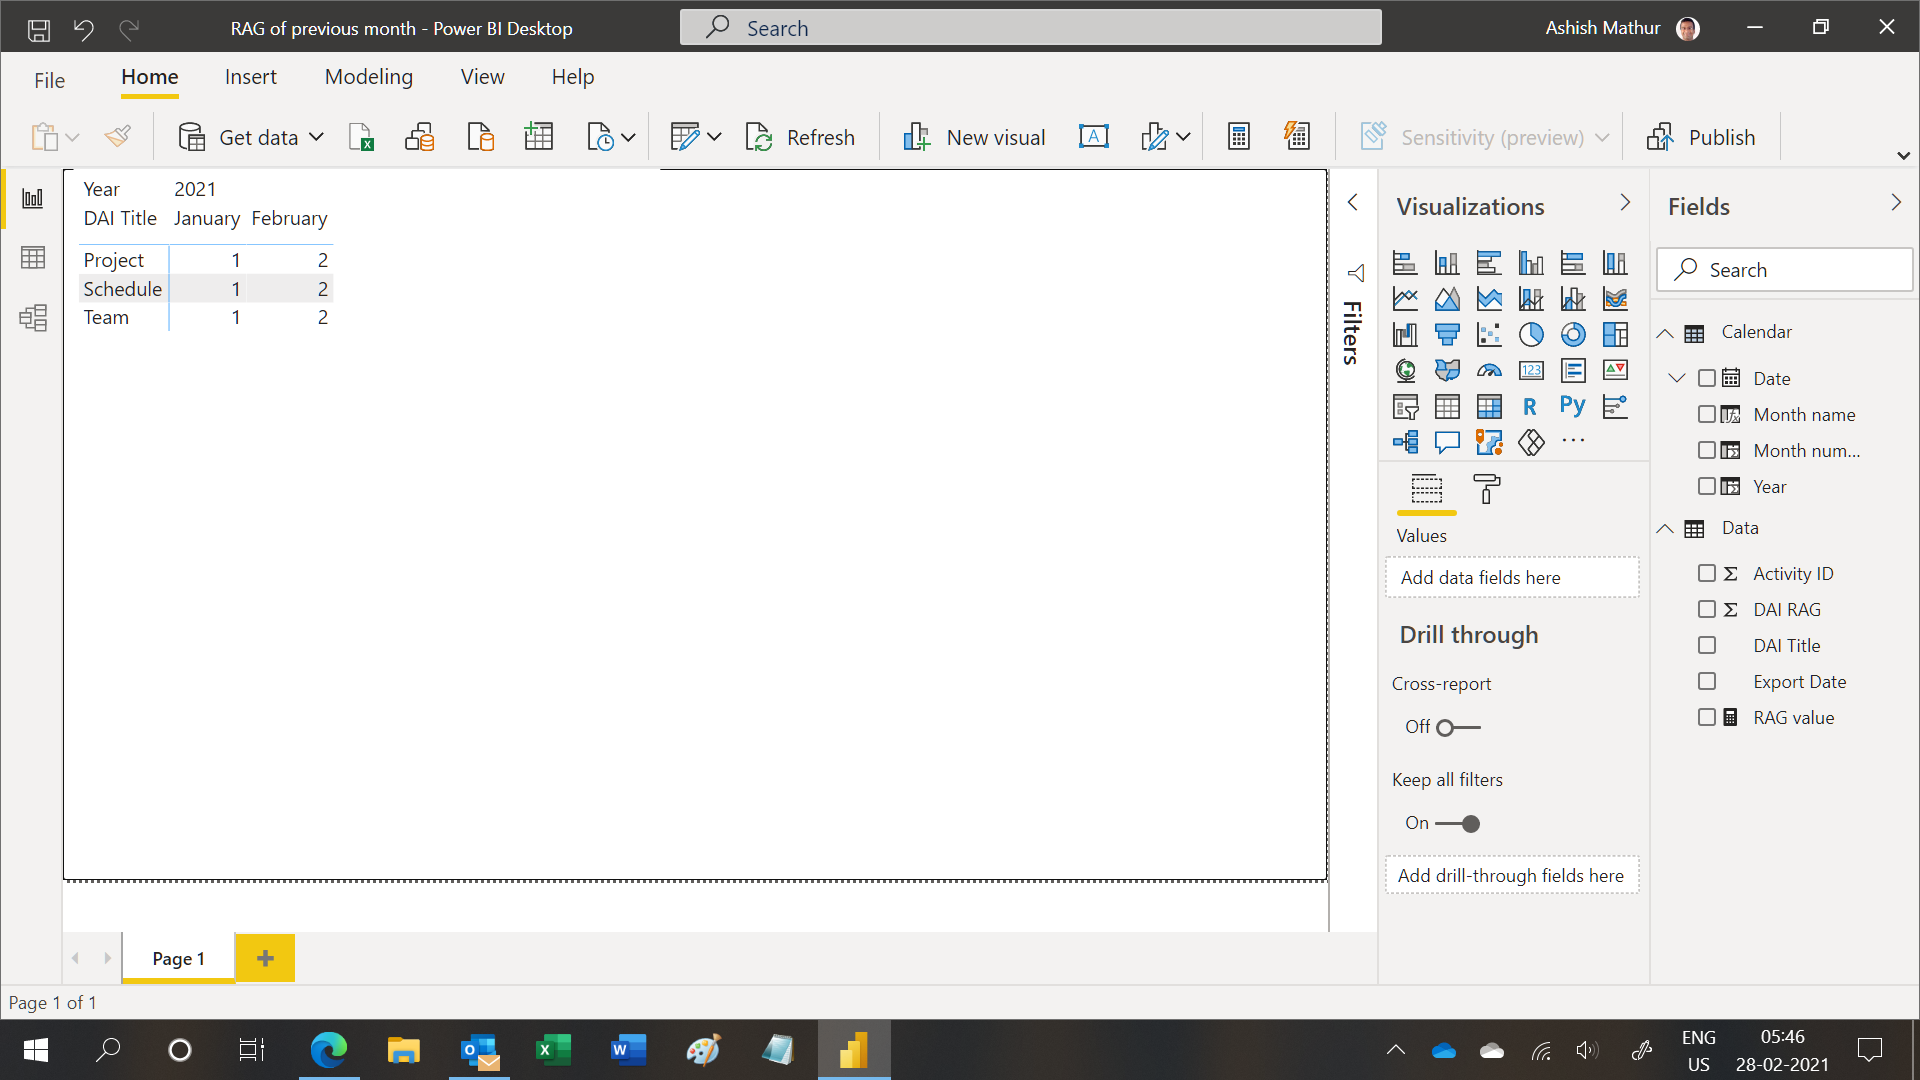Image resolution: width=1920 pixels, height=1080 pixels.
Task: Click the Publish button
Action: (x=1701, y=137)
